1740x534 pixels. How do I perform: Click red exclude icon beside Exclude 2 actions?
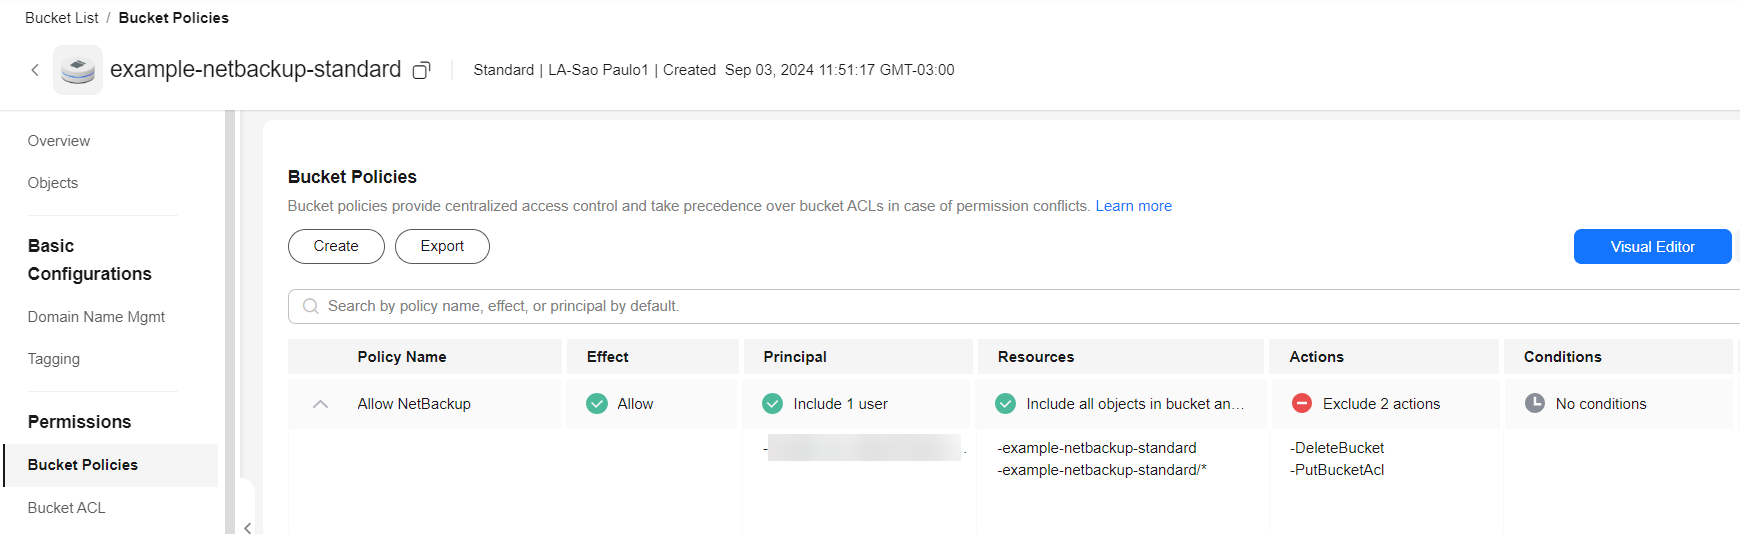click(1302, 404)
